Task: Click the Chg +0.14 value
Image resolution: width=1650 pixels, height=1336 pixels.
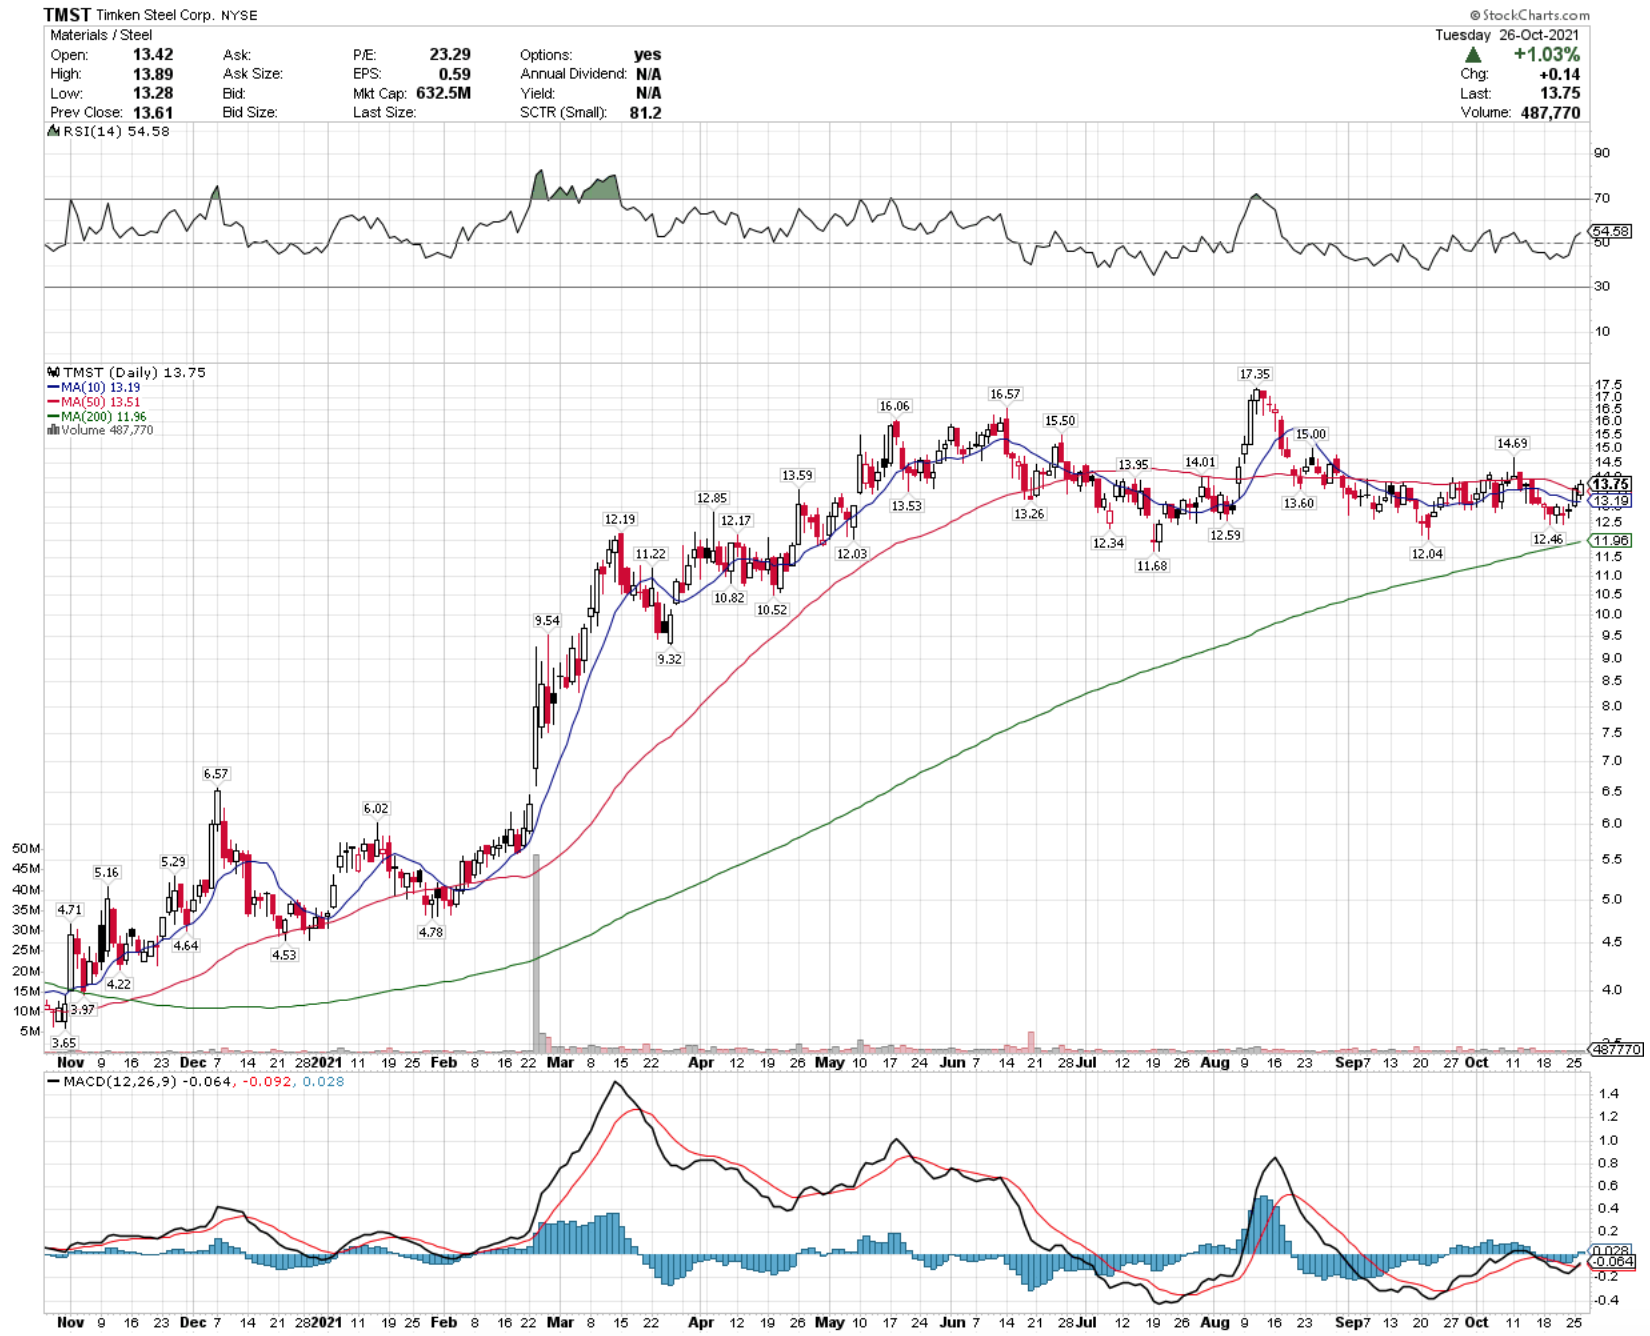Action: (1559, 74)
